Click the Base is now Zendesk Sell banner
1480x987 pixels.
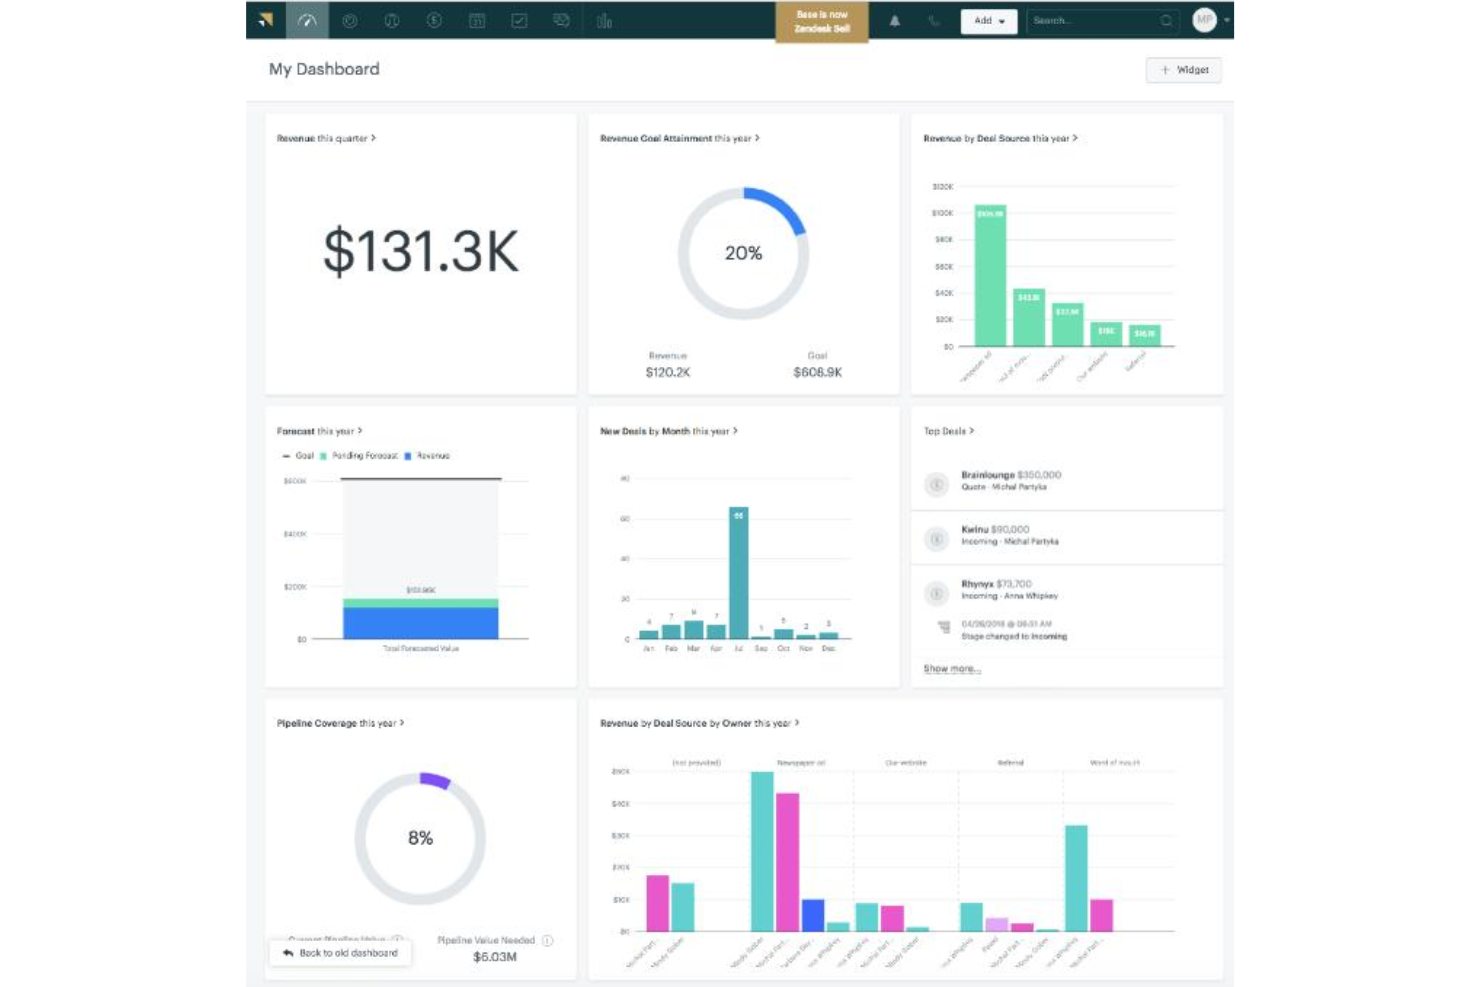pos(822,21)
